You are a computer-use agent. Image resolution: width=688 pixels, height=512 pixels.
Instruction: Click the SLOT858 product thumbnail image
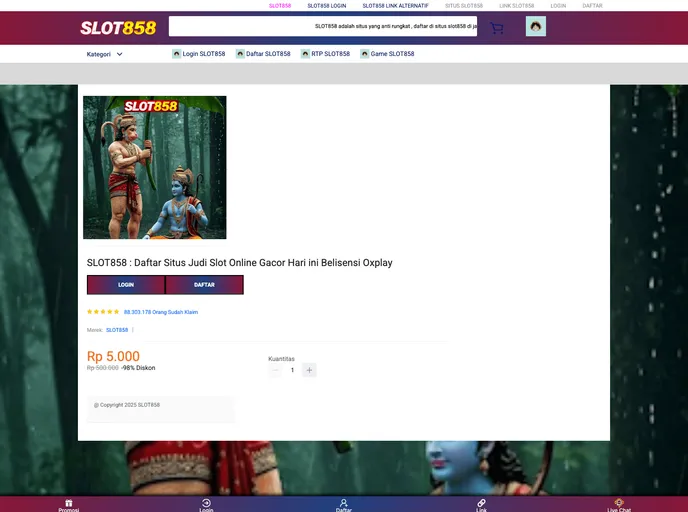155,168
